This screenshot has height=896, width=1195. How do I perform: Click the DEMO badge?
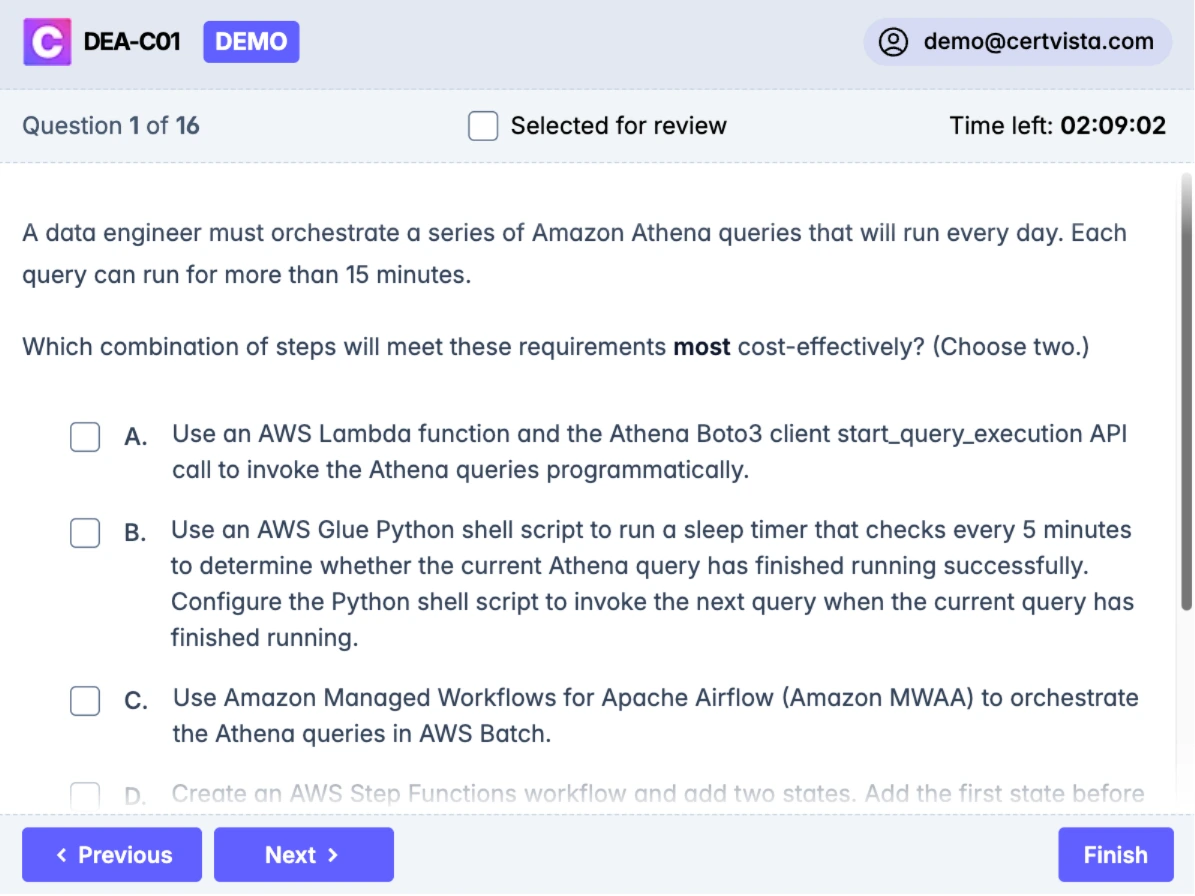click(251, 42)
